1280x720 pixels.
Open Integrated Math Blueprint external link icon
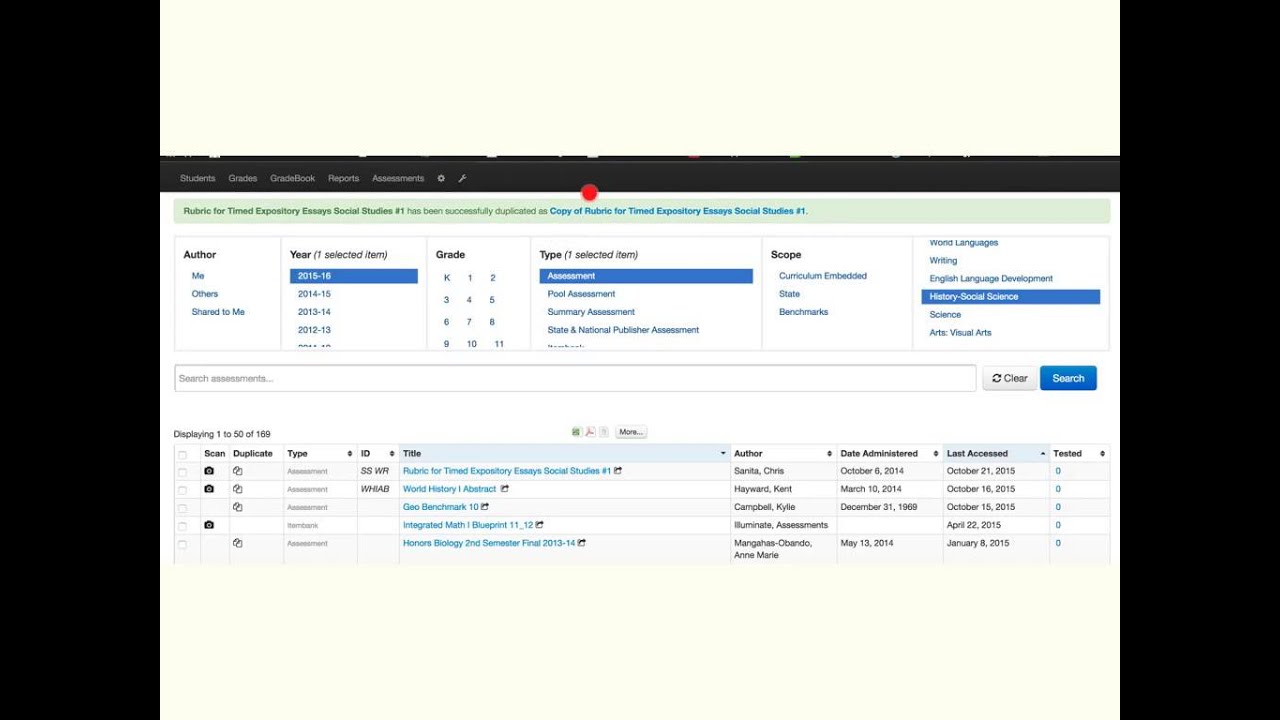pyautogui.click(x=540, y=525)
